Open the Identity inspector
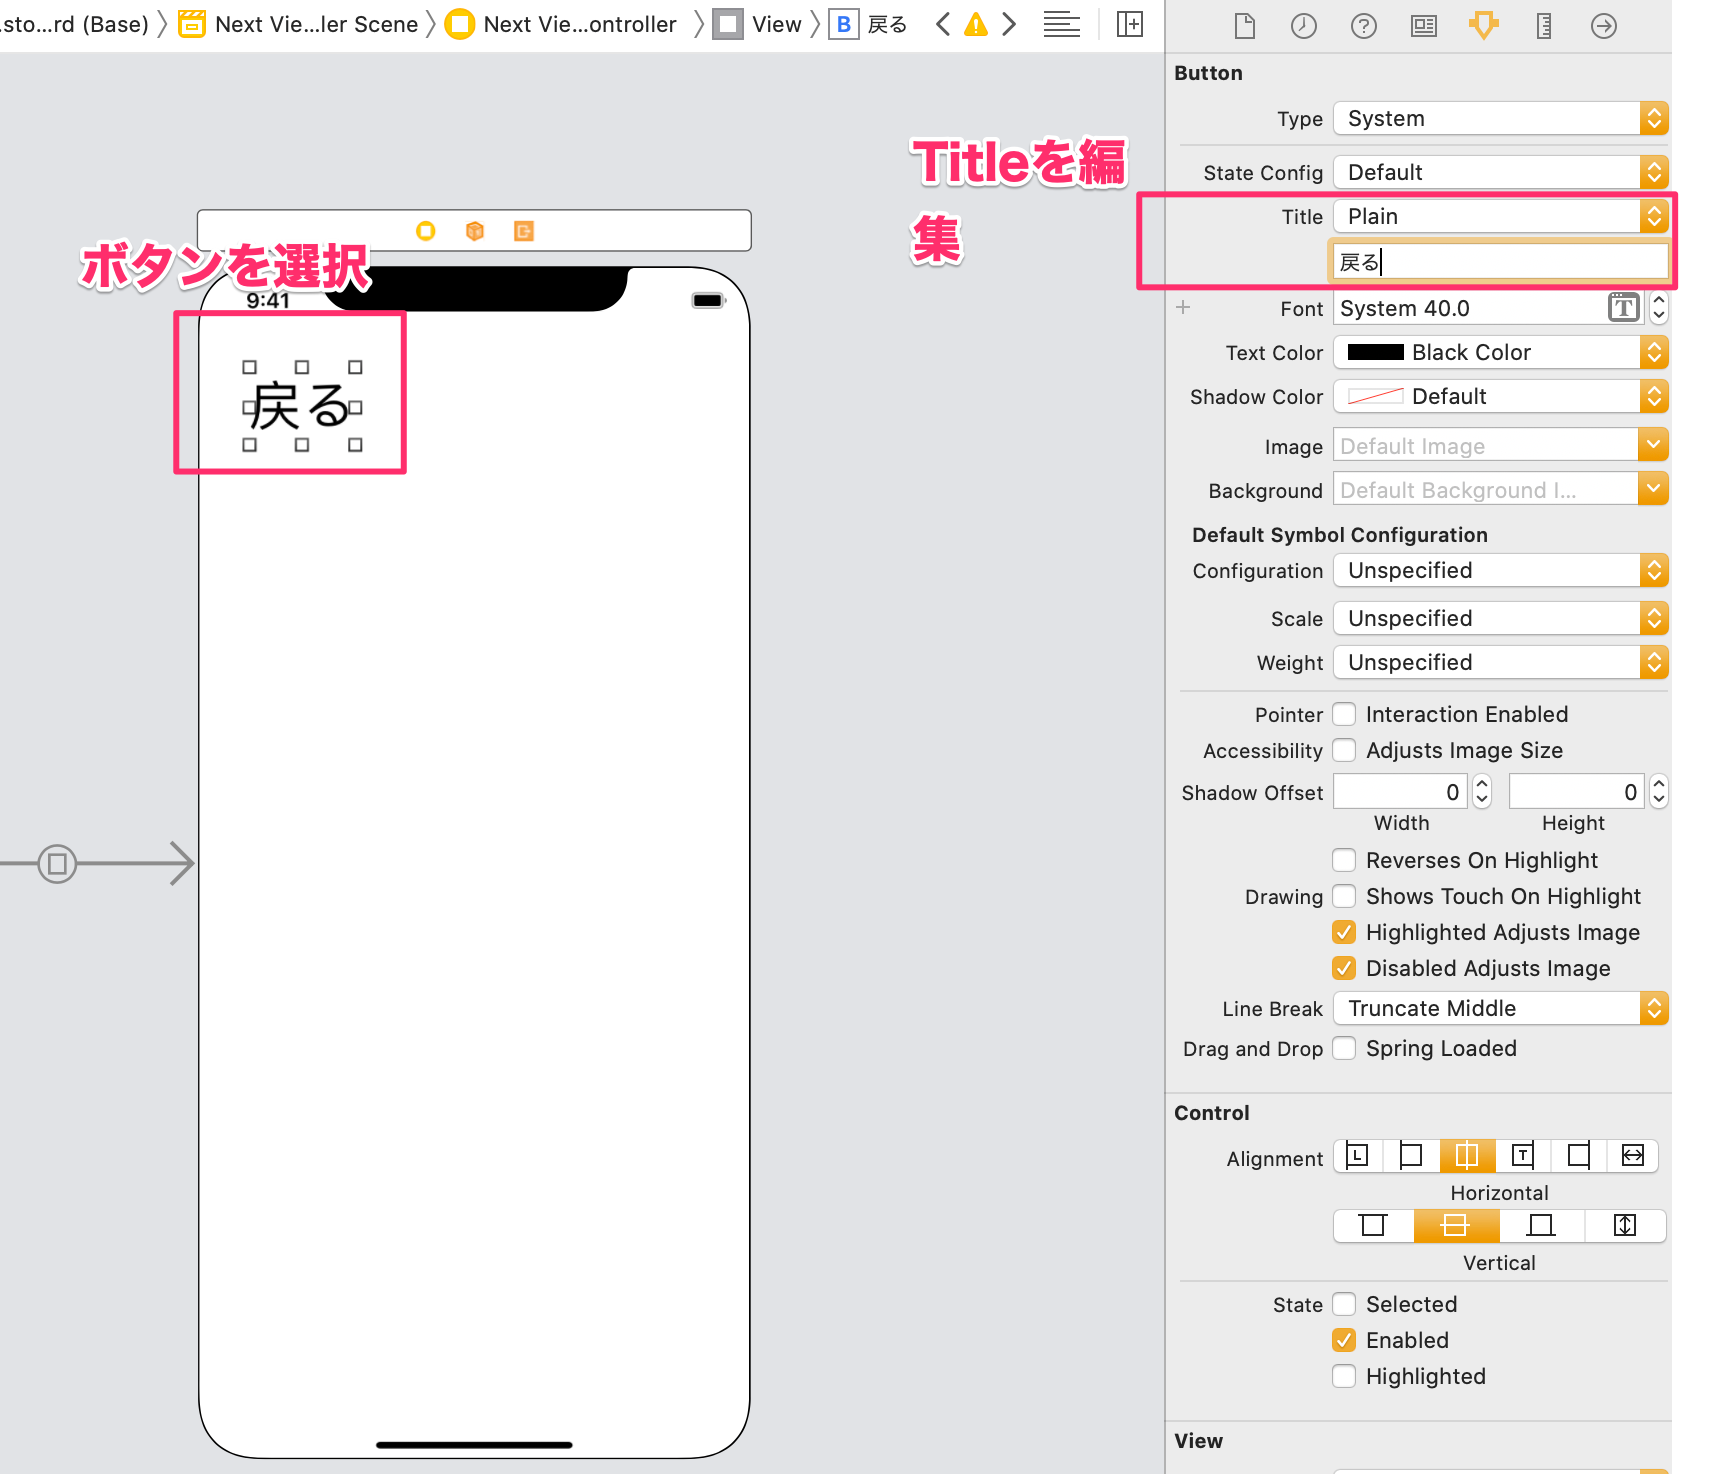The image size is (1720, 1474). (x=1423, y=26)
